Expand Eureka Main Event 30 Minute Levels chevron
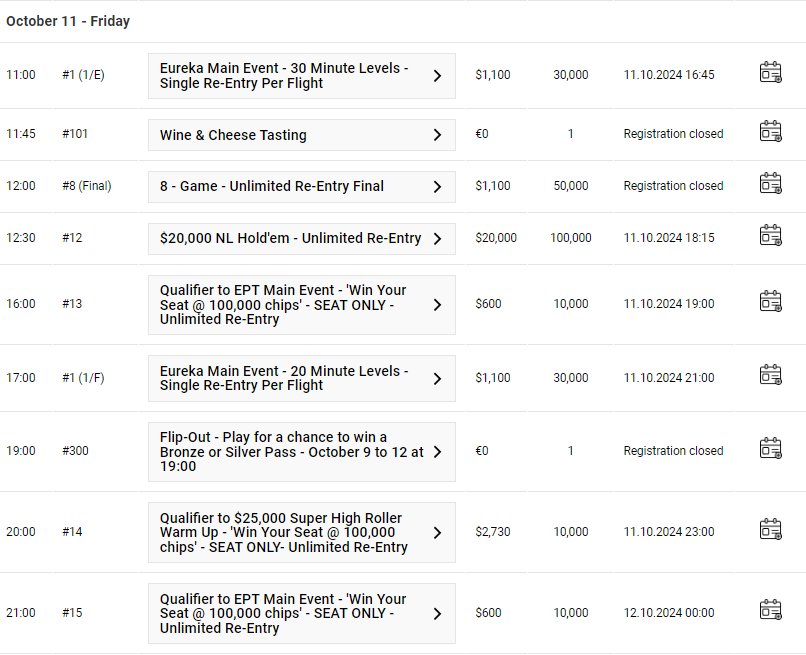 pos(437,76)
